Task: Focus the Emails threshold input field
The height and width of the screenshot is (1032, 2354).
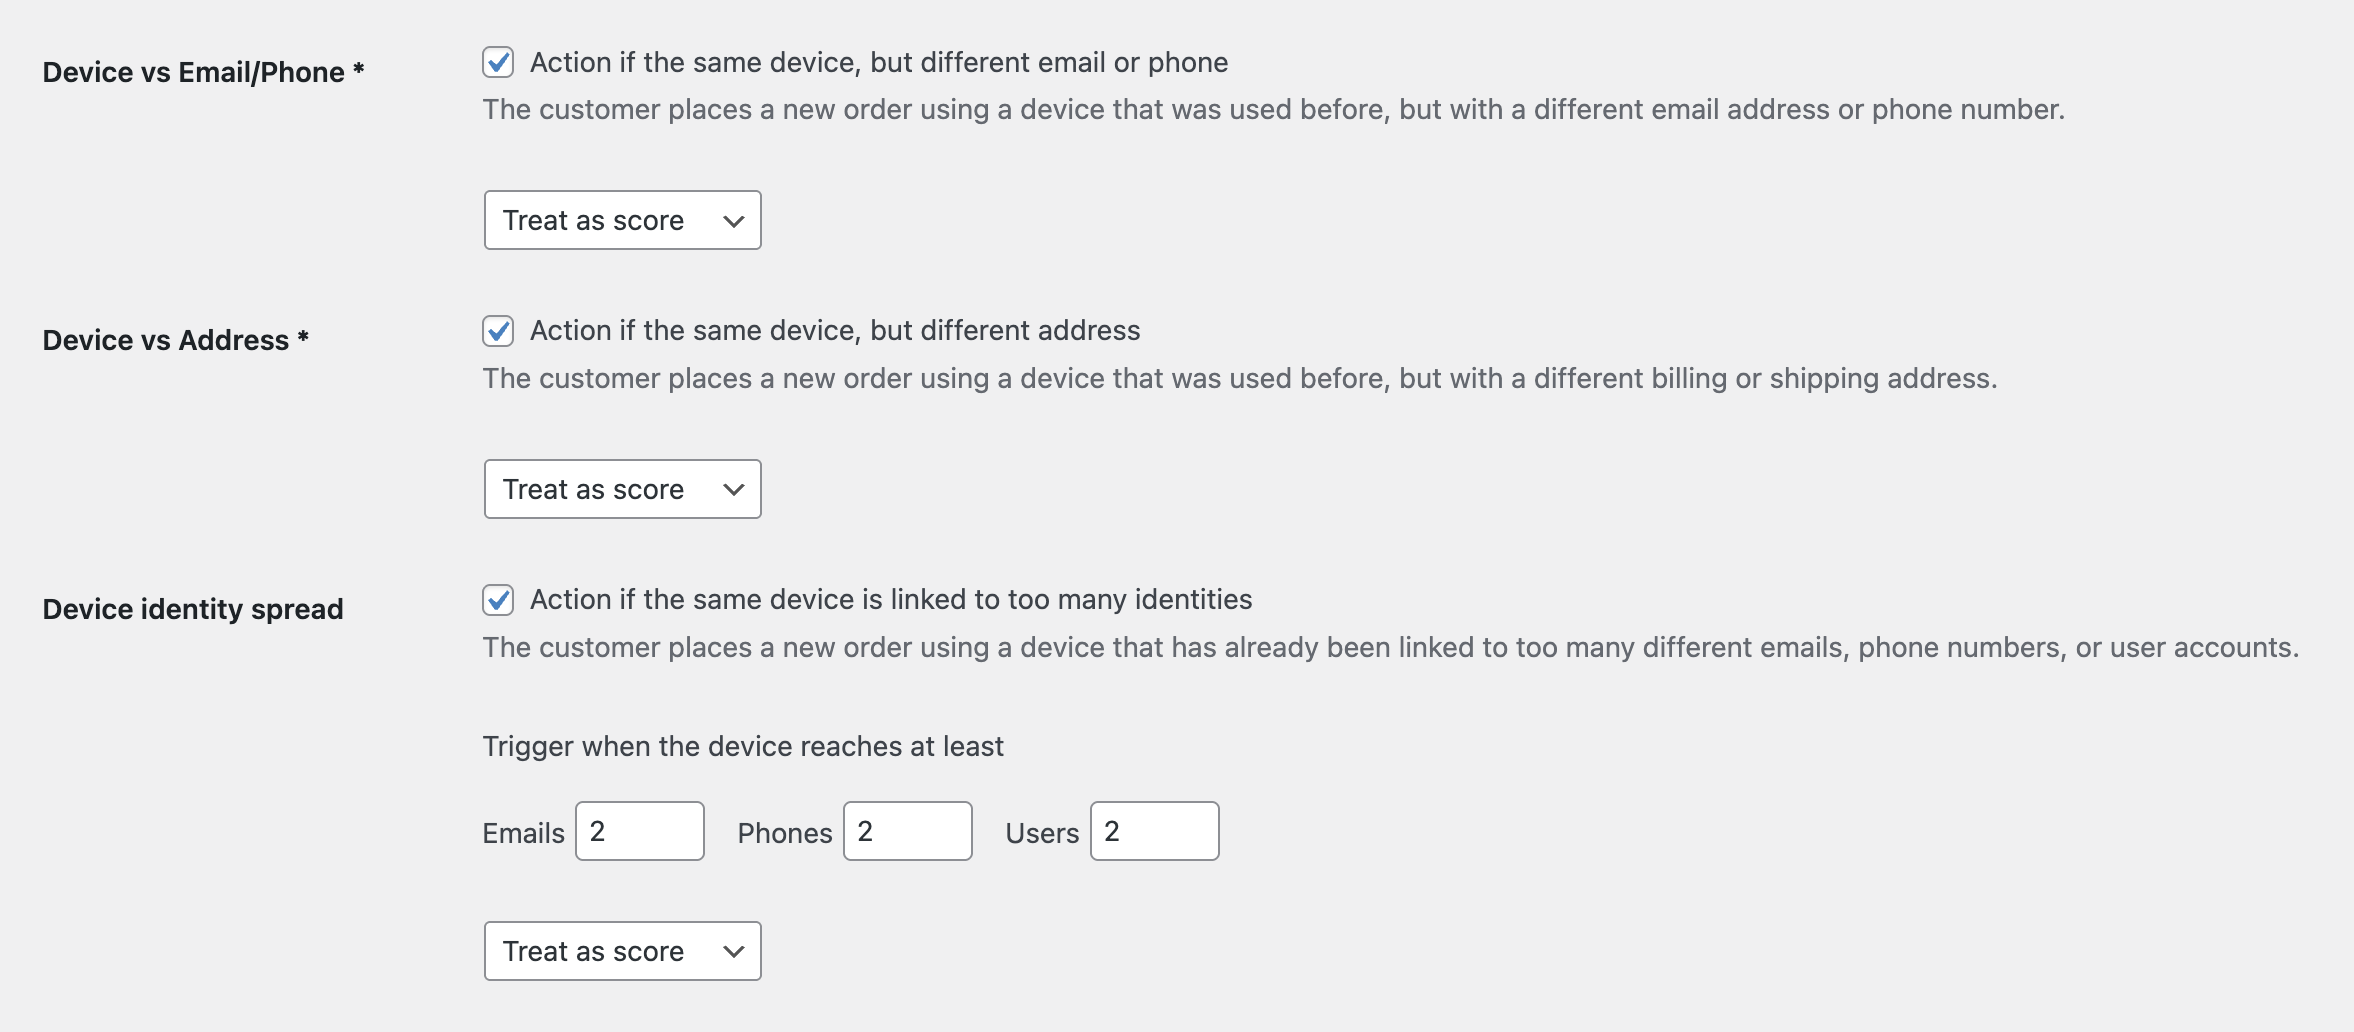Action: (640, 831)
